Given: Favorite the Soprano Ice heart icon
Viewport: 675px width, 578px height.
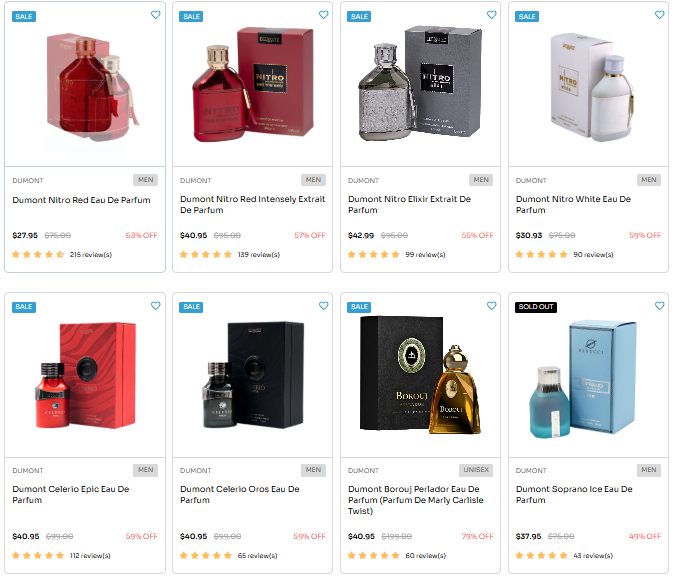Looking at the screenshot, I should pyautogui.click(x=659, y=306).
